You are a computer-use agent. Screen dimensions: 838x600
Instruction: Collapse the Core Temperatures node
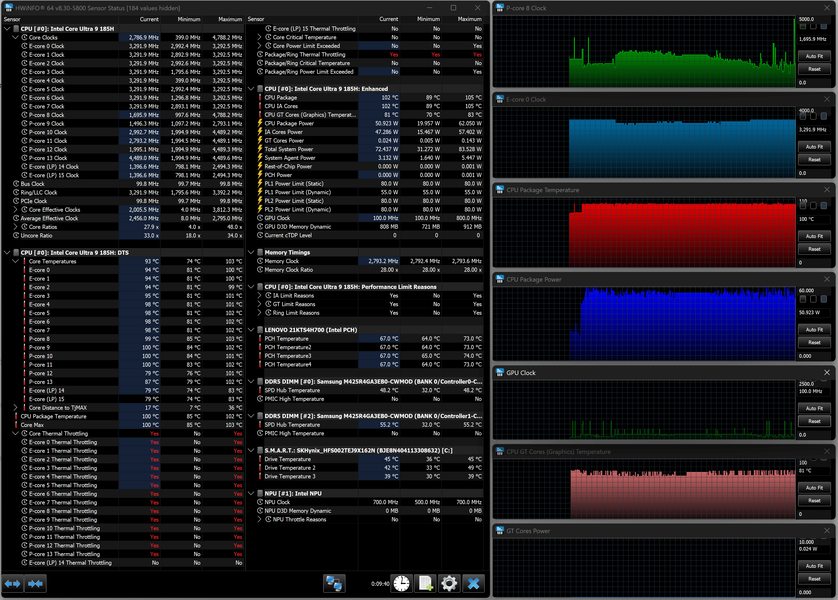pyautogui.click(x=15, y=261)
